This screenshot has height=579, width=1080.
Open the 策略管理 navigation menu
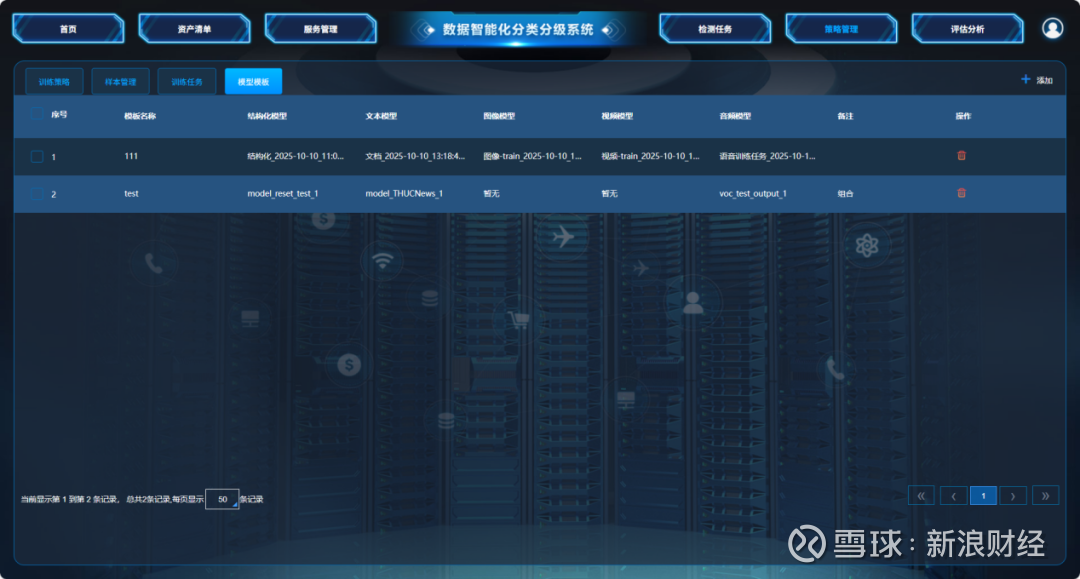[841, 29]
